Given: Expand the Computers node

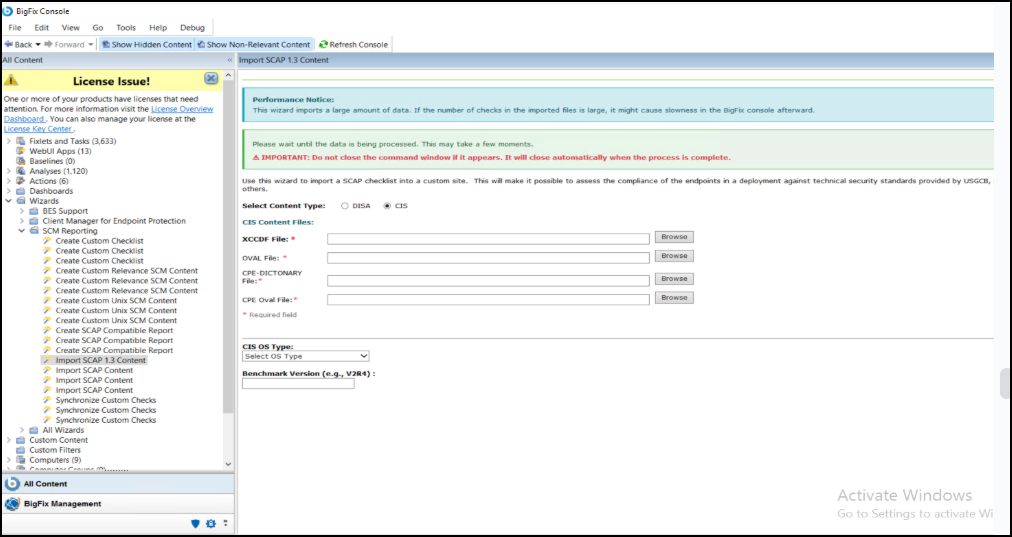Looking at the screenshot, I should [8, 460].
